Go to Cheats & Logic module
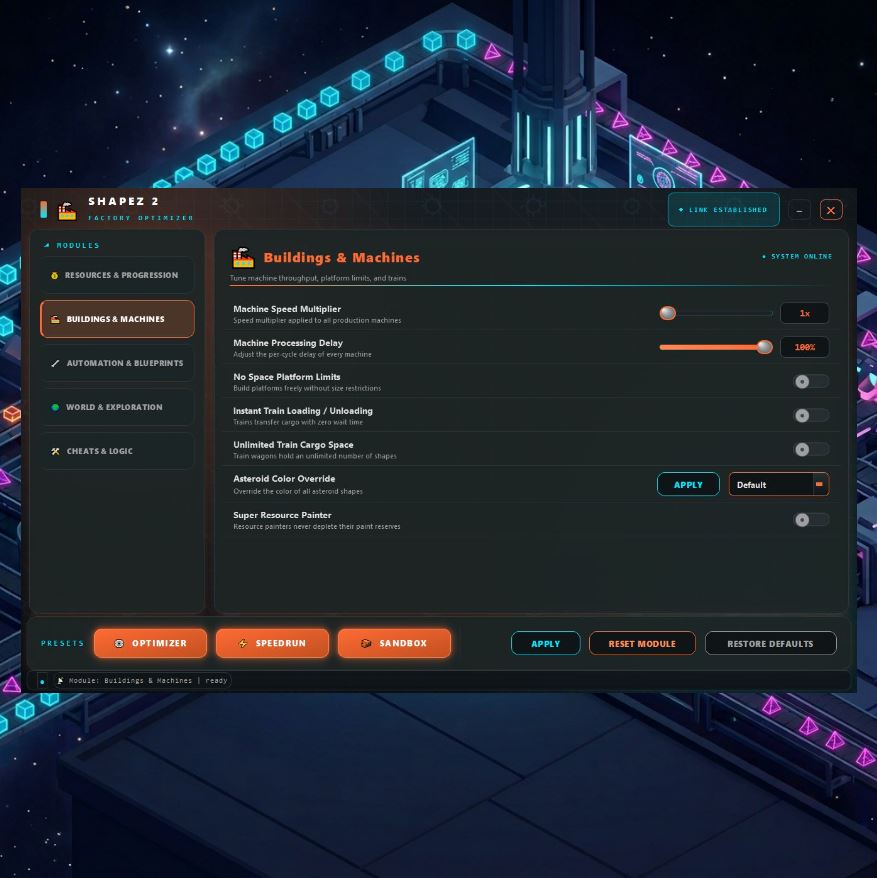The image size is (877, 878). 117,451
